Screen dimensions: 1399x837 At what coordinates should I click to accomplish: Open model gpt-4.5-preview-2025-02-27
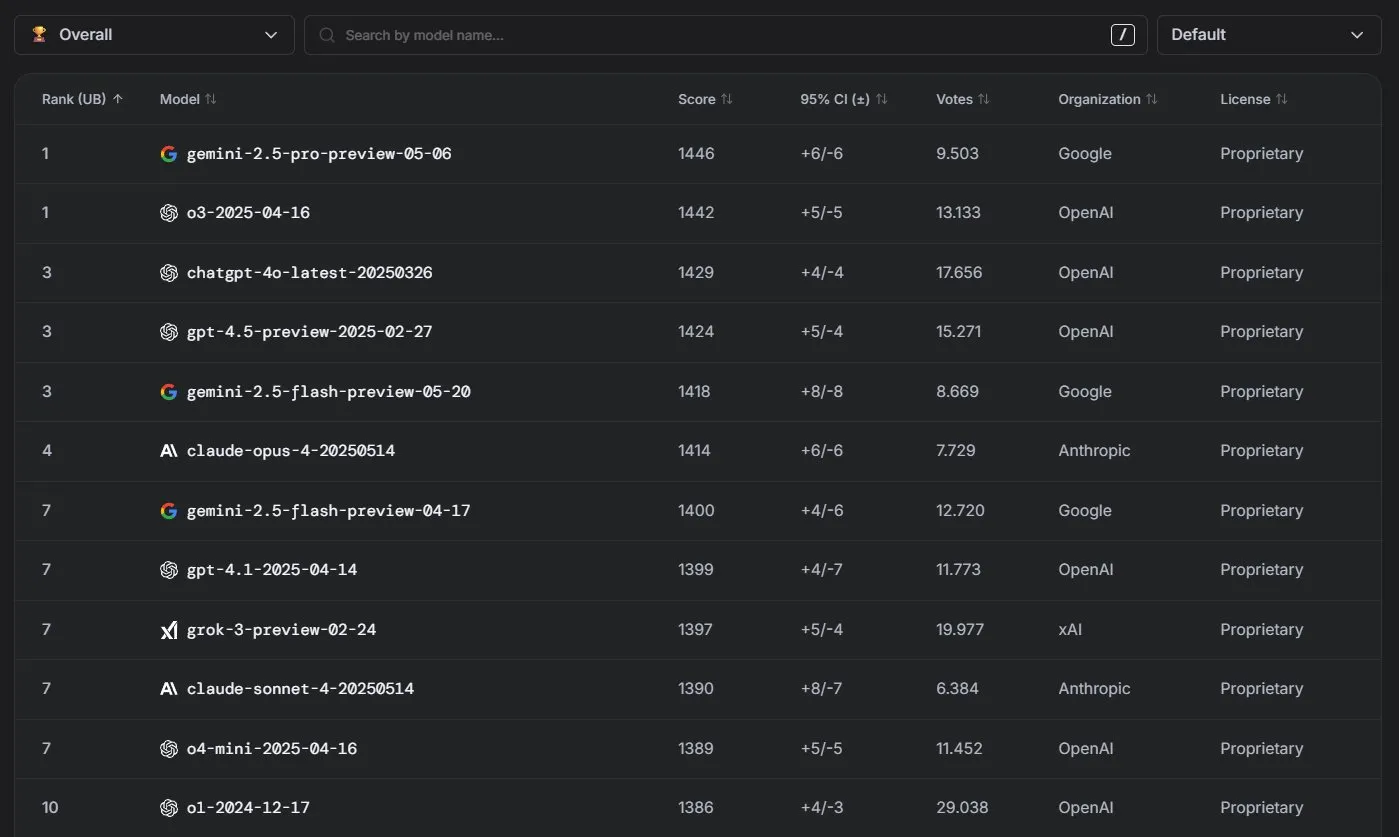tap(310, 332)
